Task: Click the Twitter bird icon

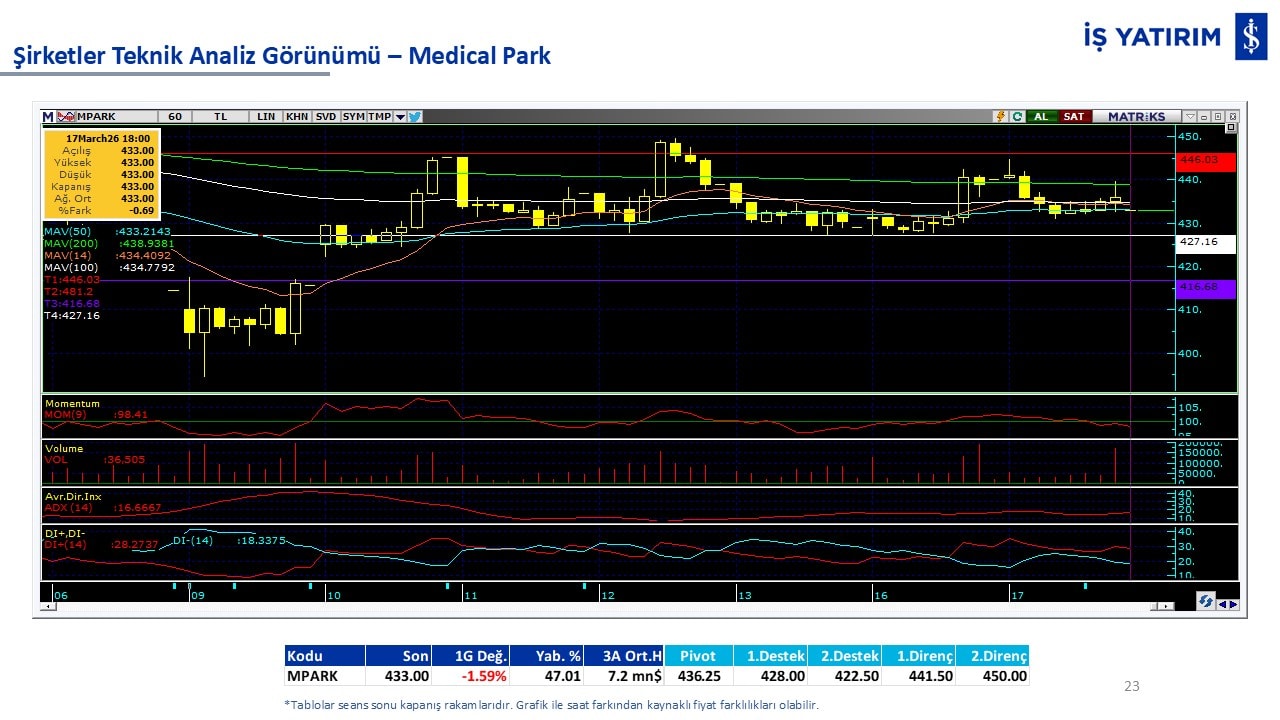Action: pyautogui.click(x=415, y=117)
